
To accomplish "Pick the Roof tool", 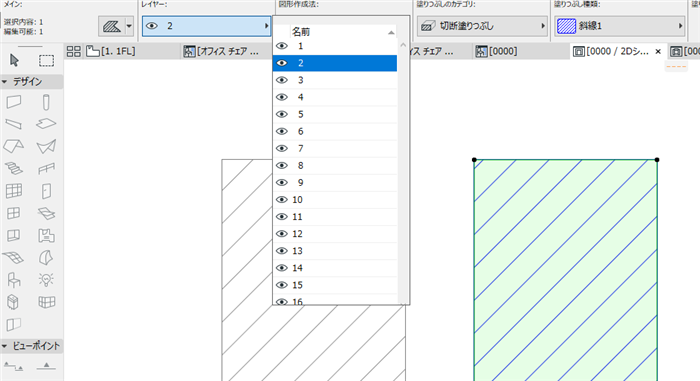I will pyautogui.click(x=14, y=146).
